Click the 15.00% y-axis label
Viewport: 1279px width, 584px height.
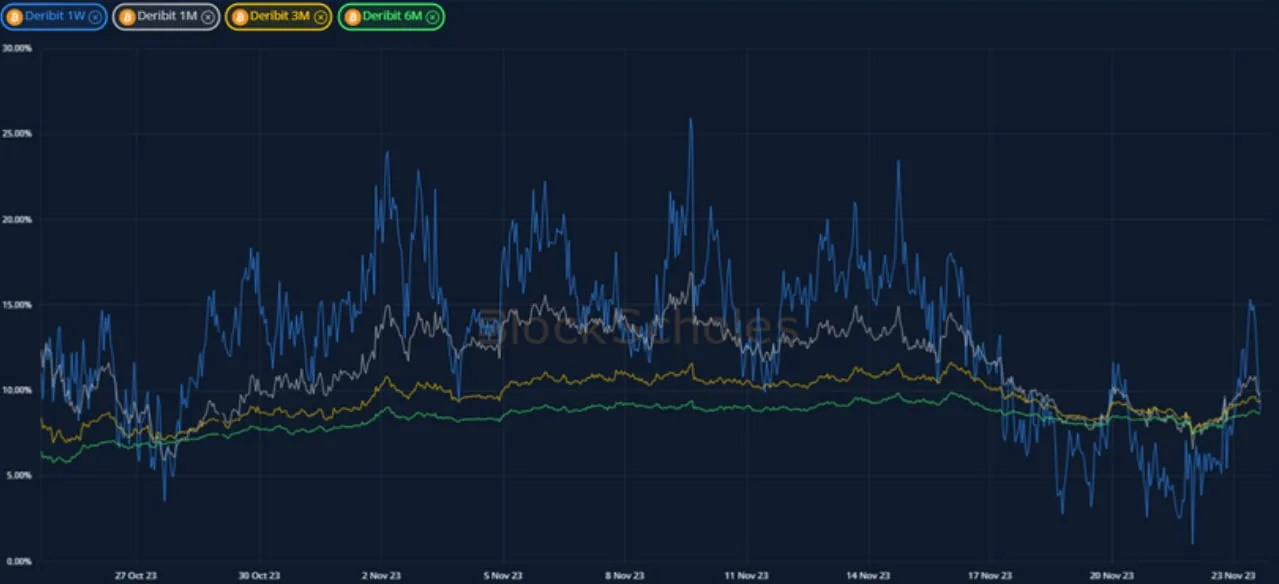pyautogui.click(x=17, y=304)
